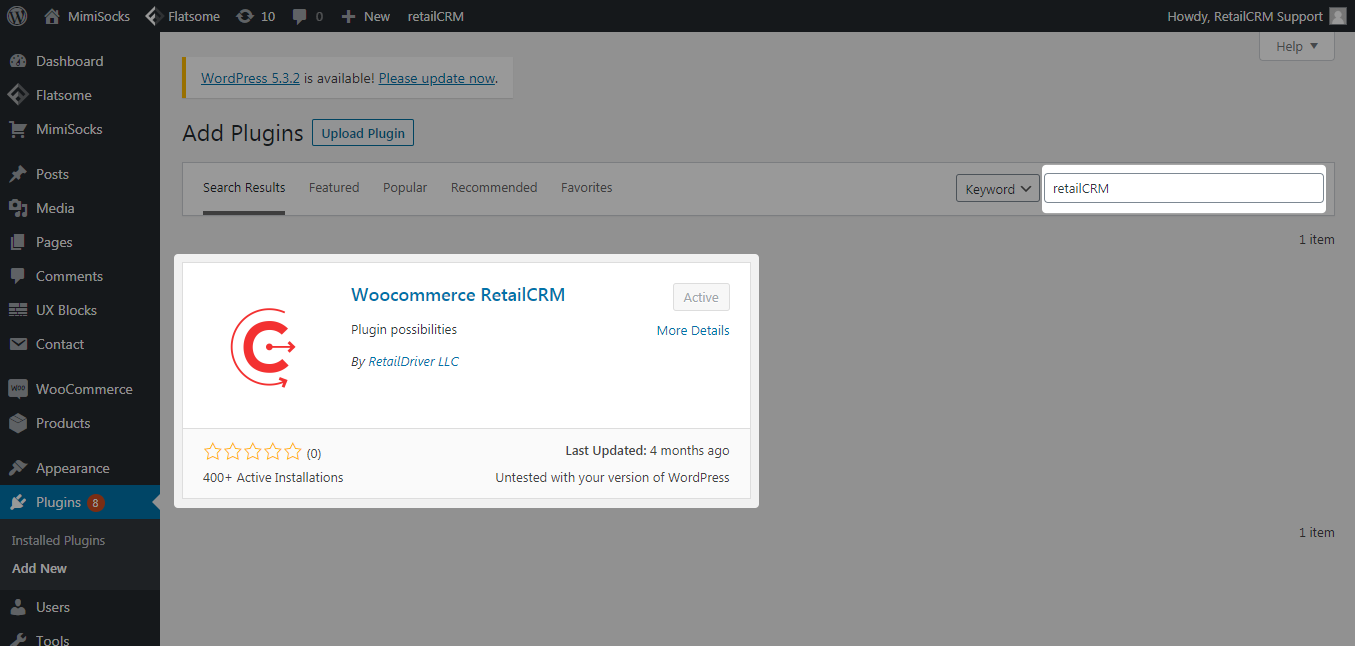
Task: Open the Keyword search type dropdown
Action: 998,189
